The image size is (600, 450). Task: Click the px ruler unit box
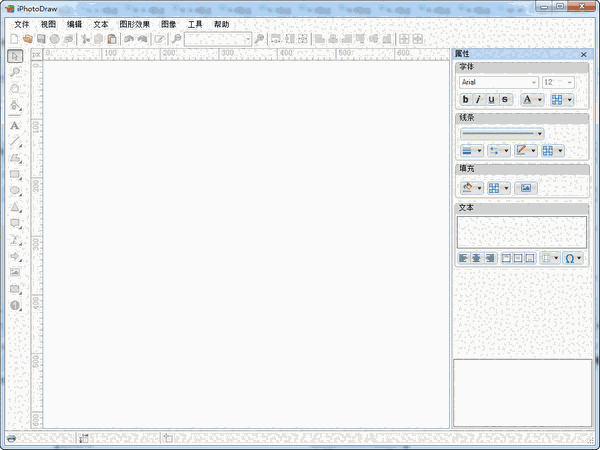(x=36, y=55)
